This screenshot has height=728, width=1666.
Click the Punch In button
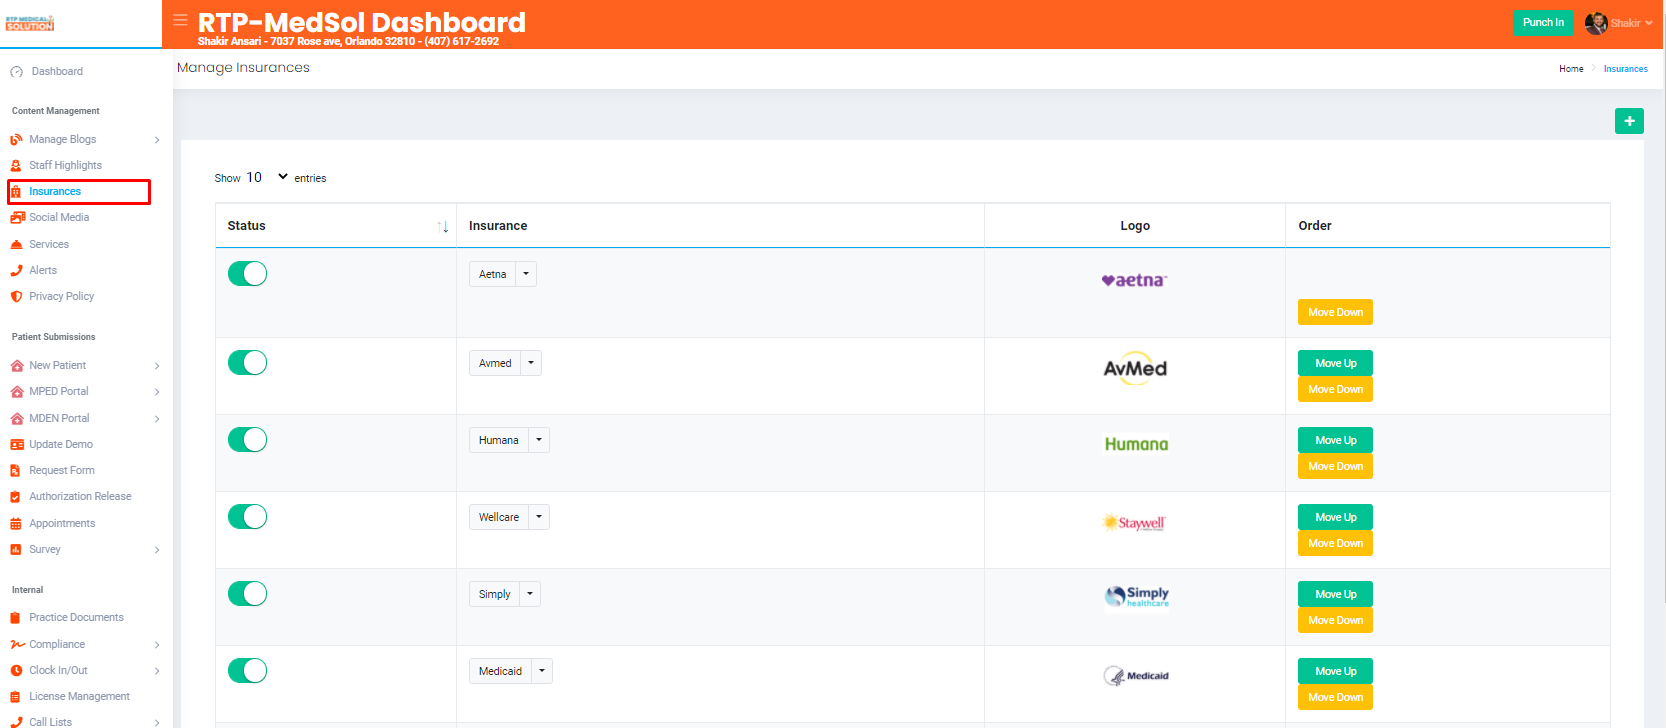coord(1543,22)
